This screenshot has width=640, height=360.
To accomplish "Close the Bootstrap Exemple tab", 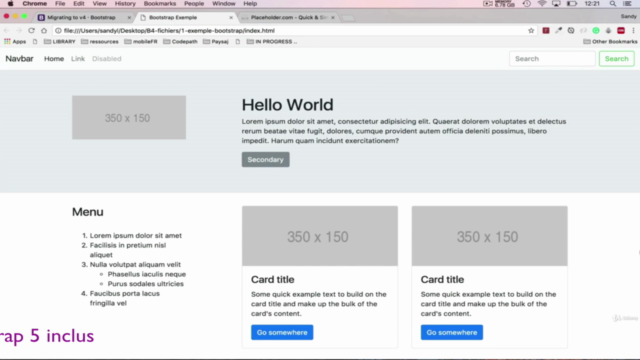I will pyautogui.click(x=231, y=18).
